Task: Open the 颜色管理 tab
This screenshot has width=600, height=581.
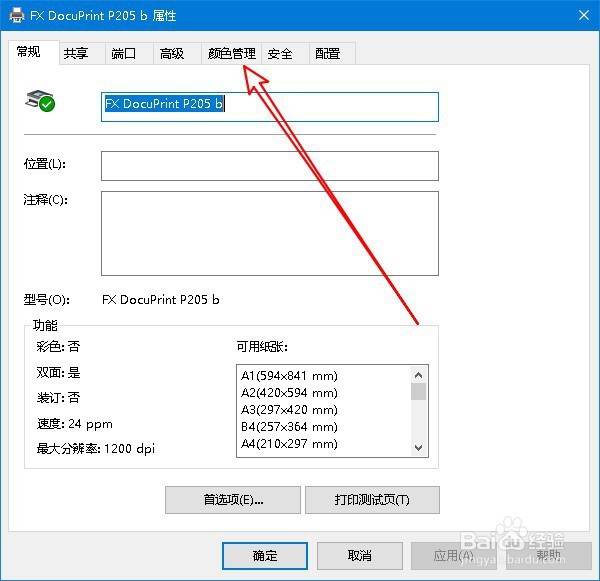Action: (232, 53)
